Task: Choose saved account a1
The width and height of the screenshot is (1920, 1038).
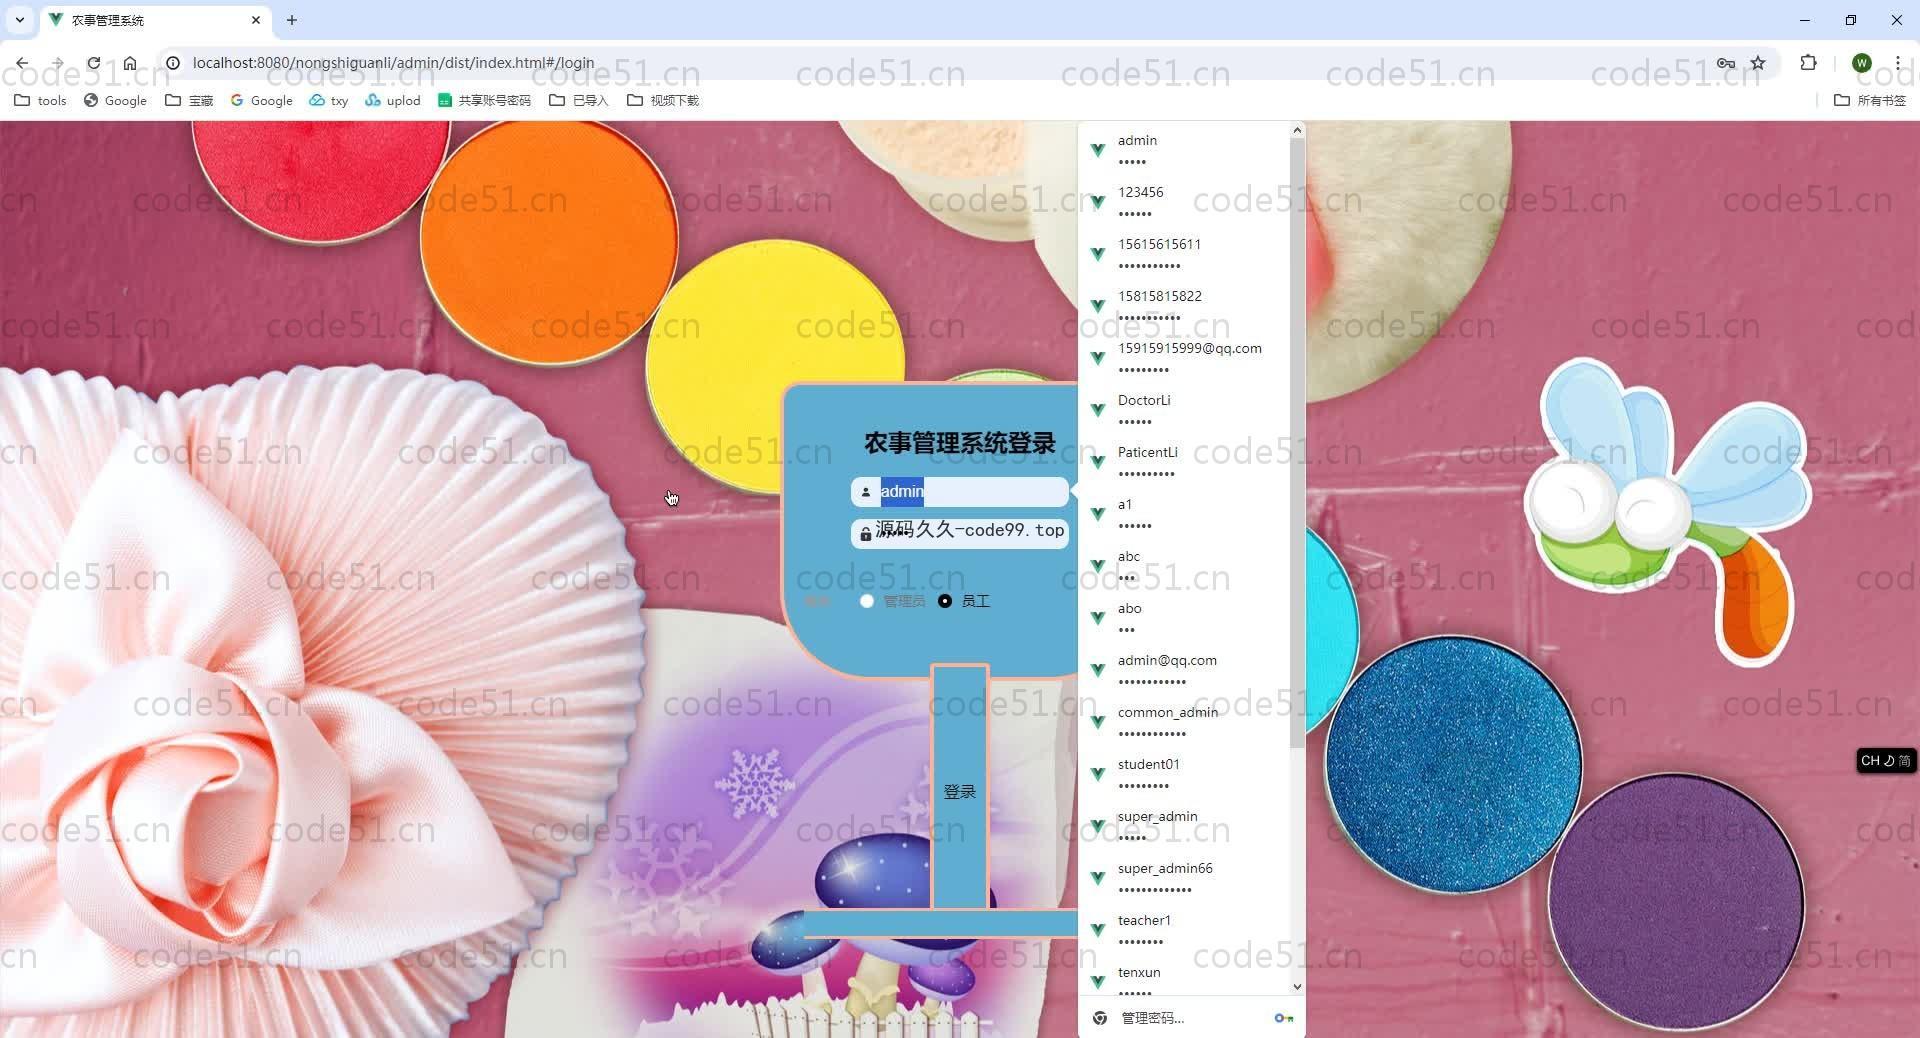Action: pyautogui.click(x=1184, y=514)
